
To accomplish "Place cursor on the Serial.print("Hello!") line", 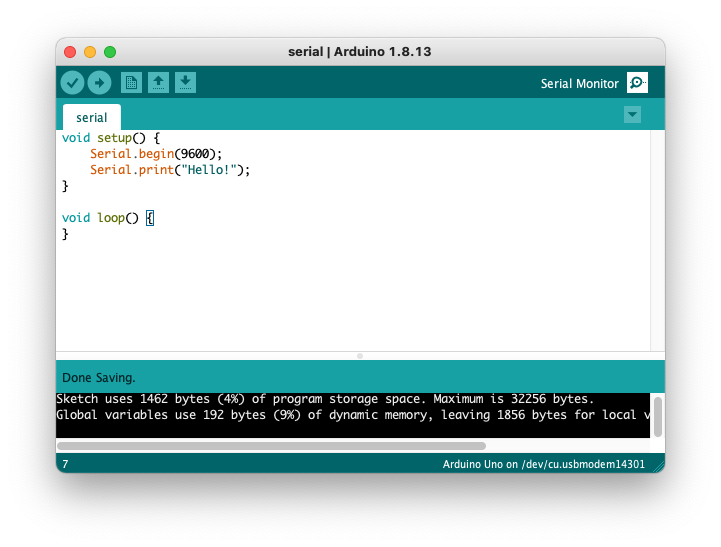I will point(169,170).
